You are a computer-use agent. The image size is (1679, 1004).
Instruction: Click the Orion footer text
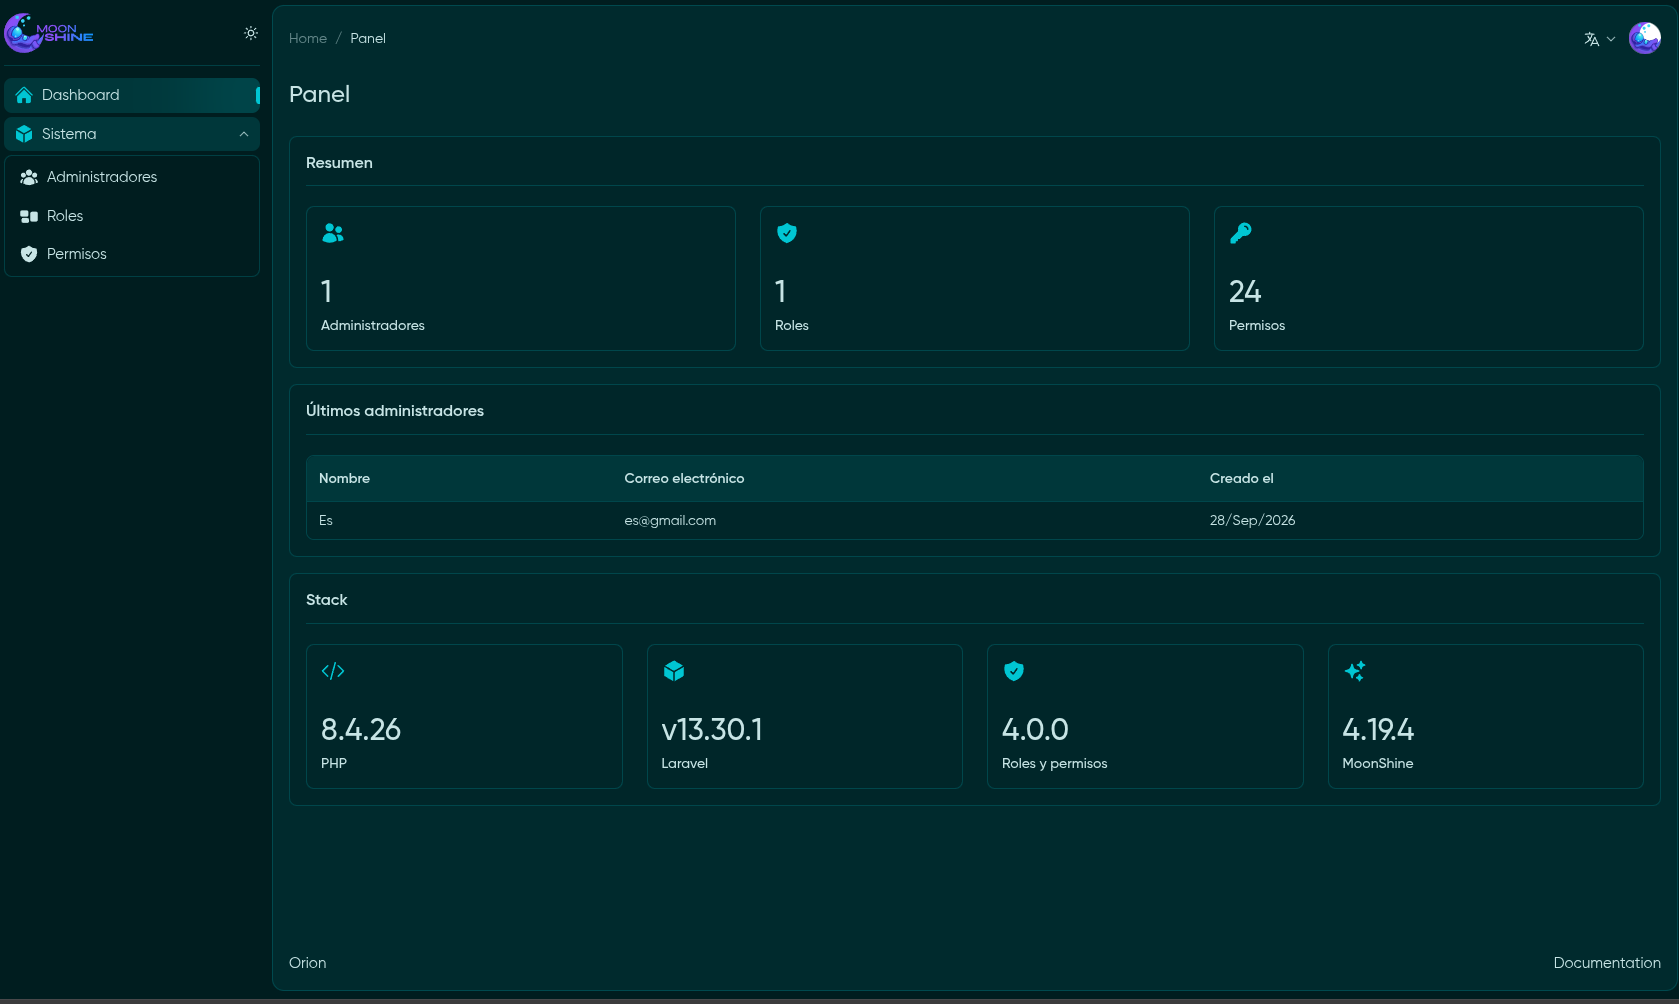click(308, 963)
